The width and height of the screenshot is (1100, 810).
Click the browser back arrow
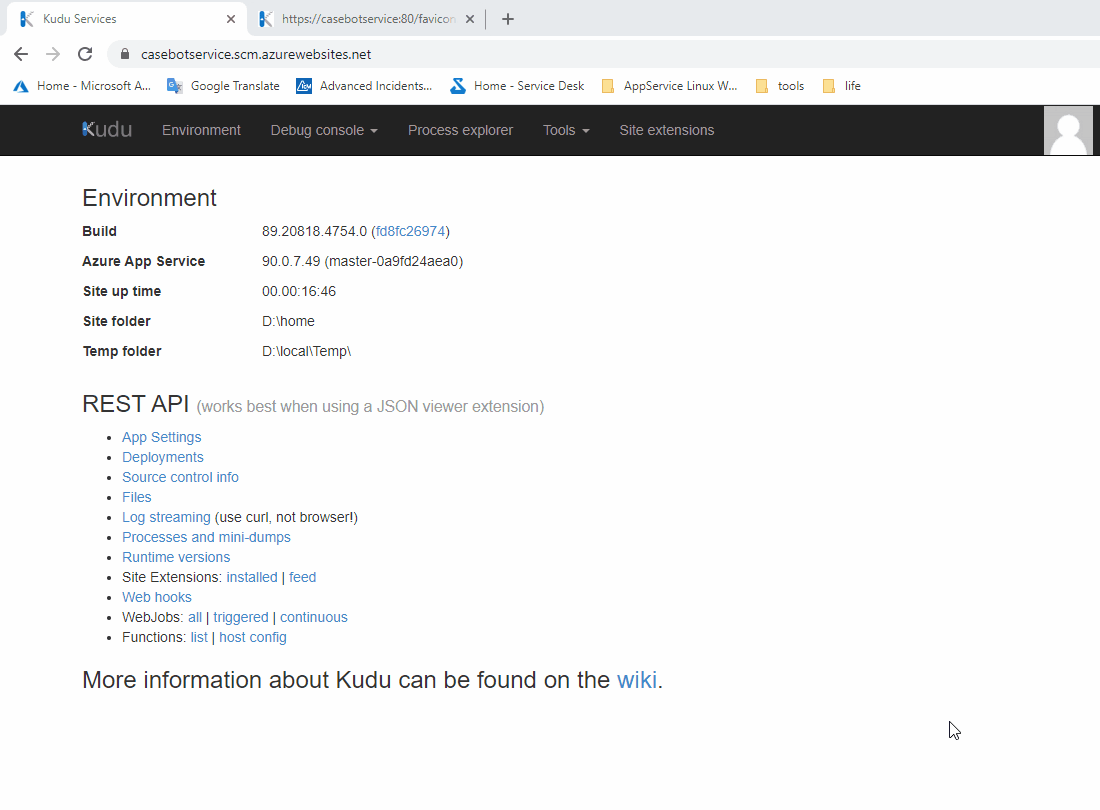point(21,54)
